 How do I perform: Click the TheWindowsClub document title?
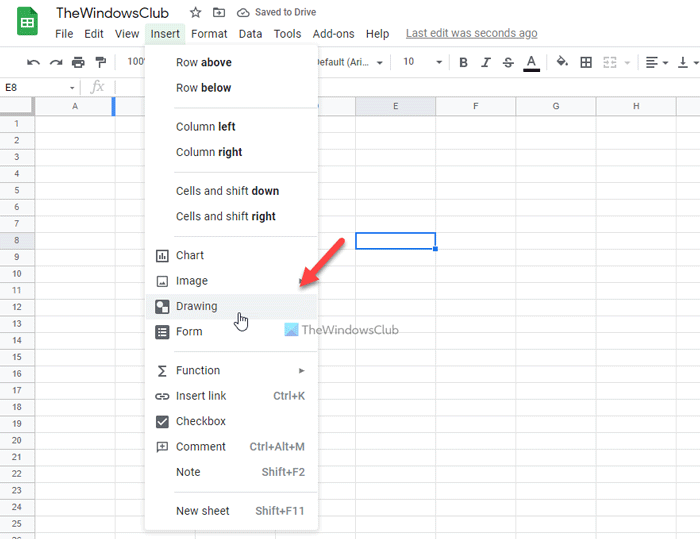point(112,13)
